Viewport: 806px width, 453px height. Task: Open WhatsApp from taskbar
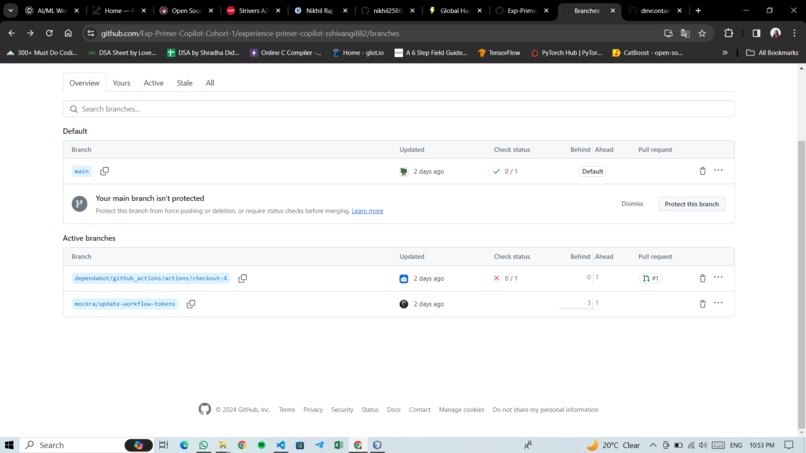[x=204, y=445]
